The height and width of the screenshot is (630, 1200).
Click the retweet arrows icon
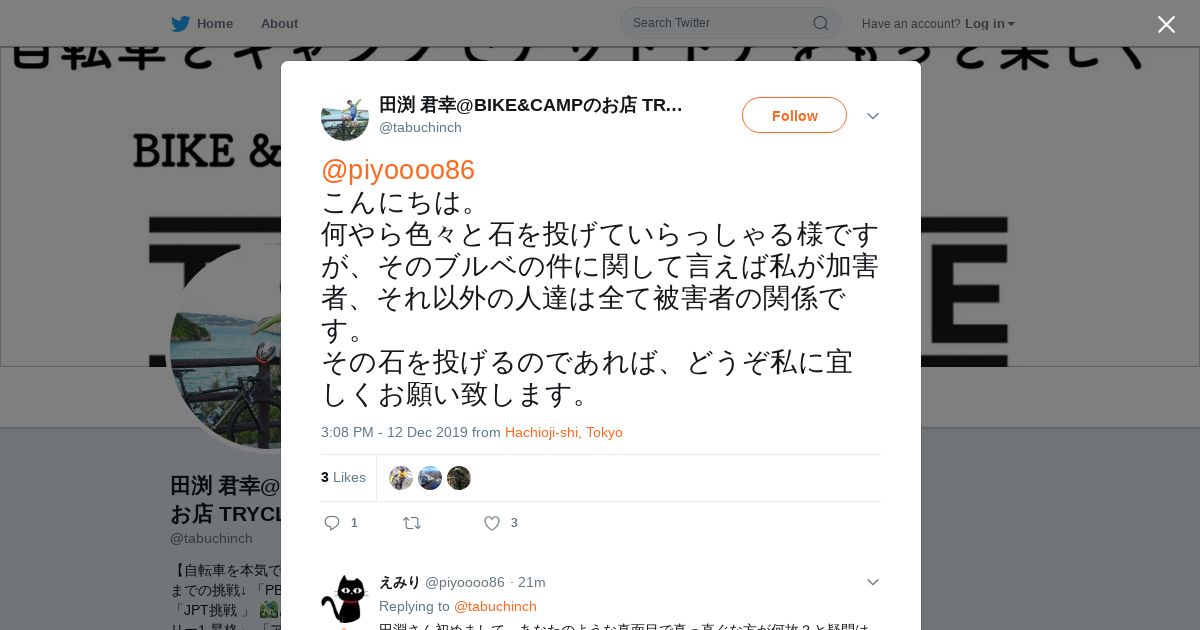[412, 523]
